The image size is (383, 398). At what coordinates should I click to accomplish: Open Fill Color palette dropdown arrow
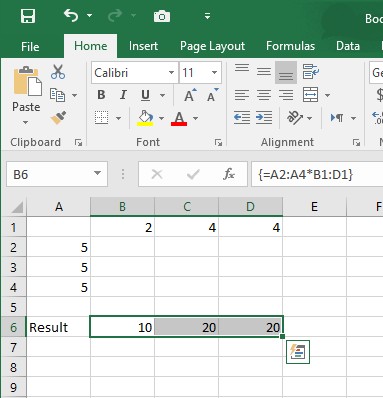pyautogui.click(x=161, y=118)
